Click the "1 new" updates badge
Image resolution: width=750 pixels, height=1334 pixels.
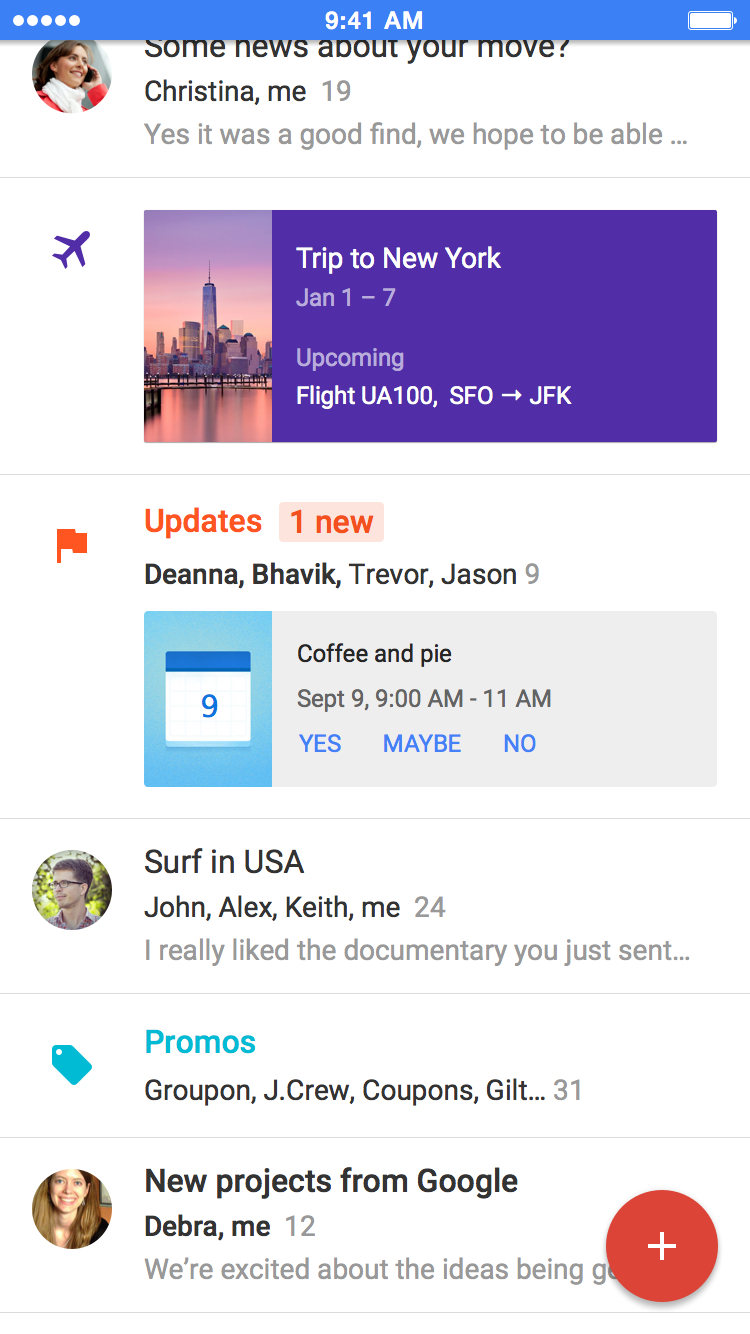point(331,522)
